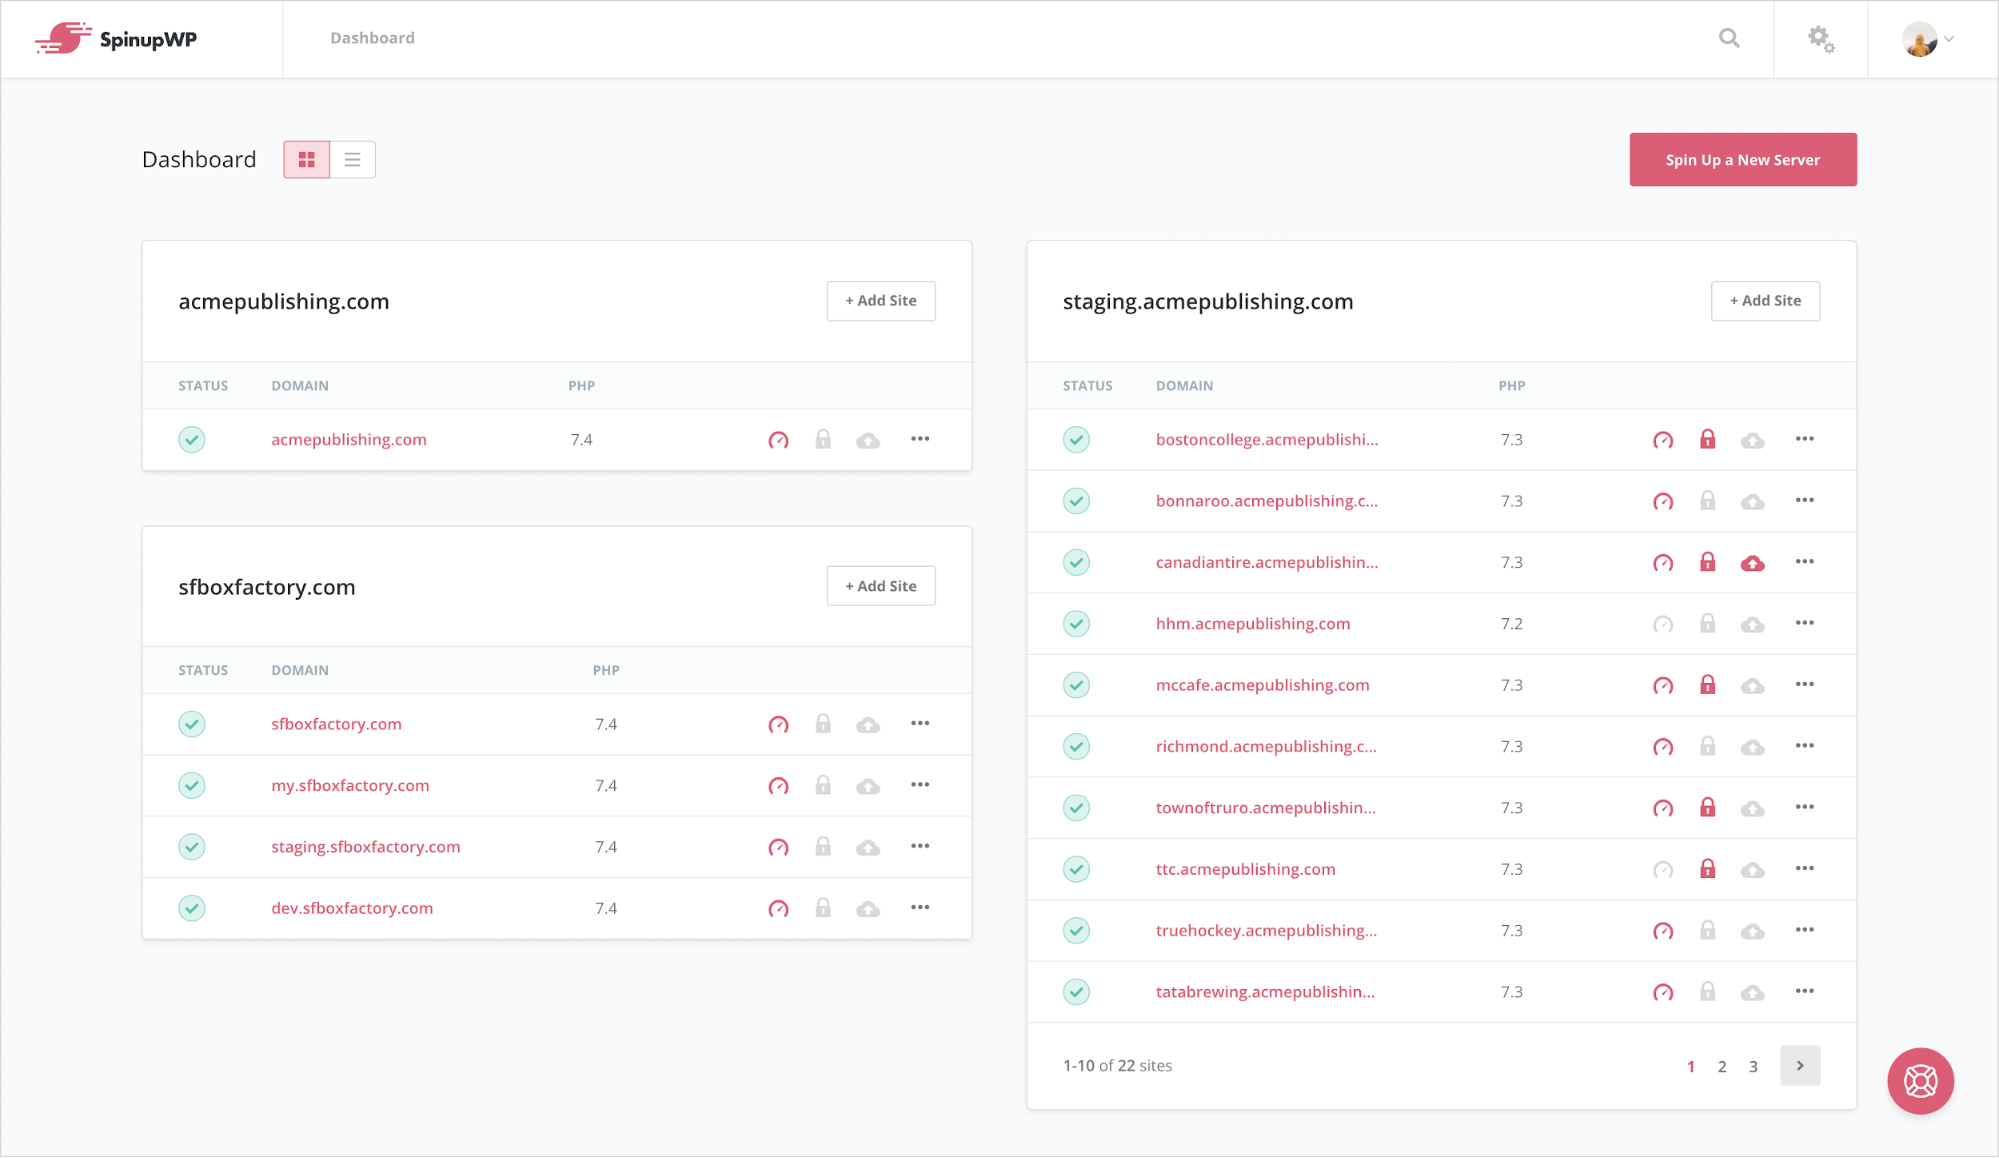Click the Nginx status icon for sfboxfactory.com
Image resolution: width=1999 pixels, height=1158 pixels.
pos(779,724)
